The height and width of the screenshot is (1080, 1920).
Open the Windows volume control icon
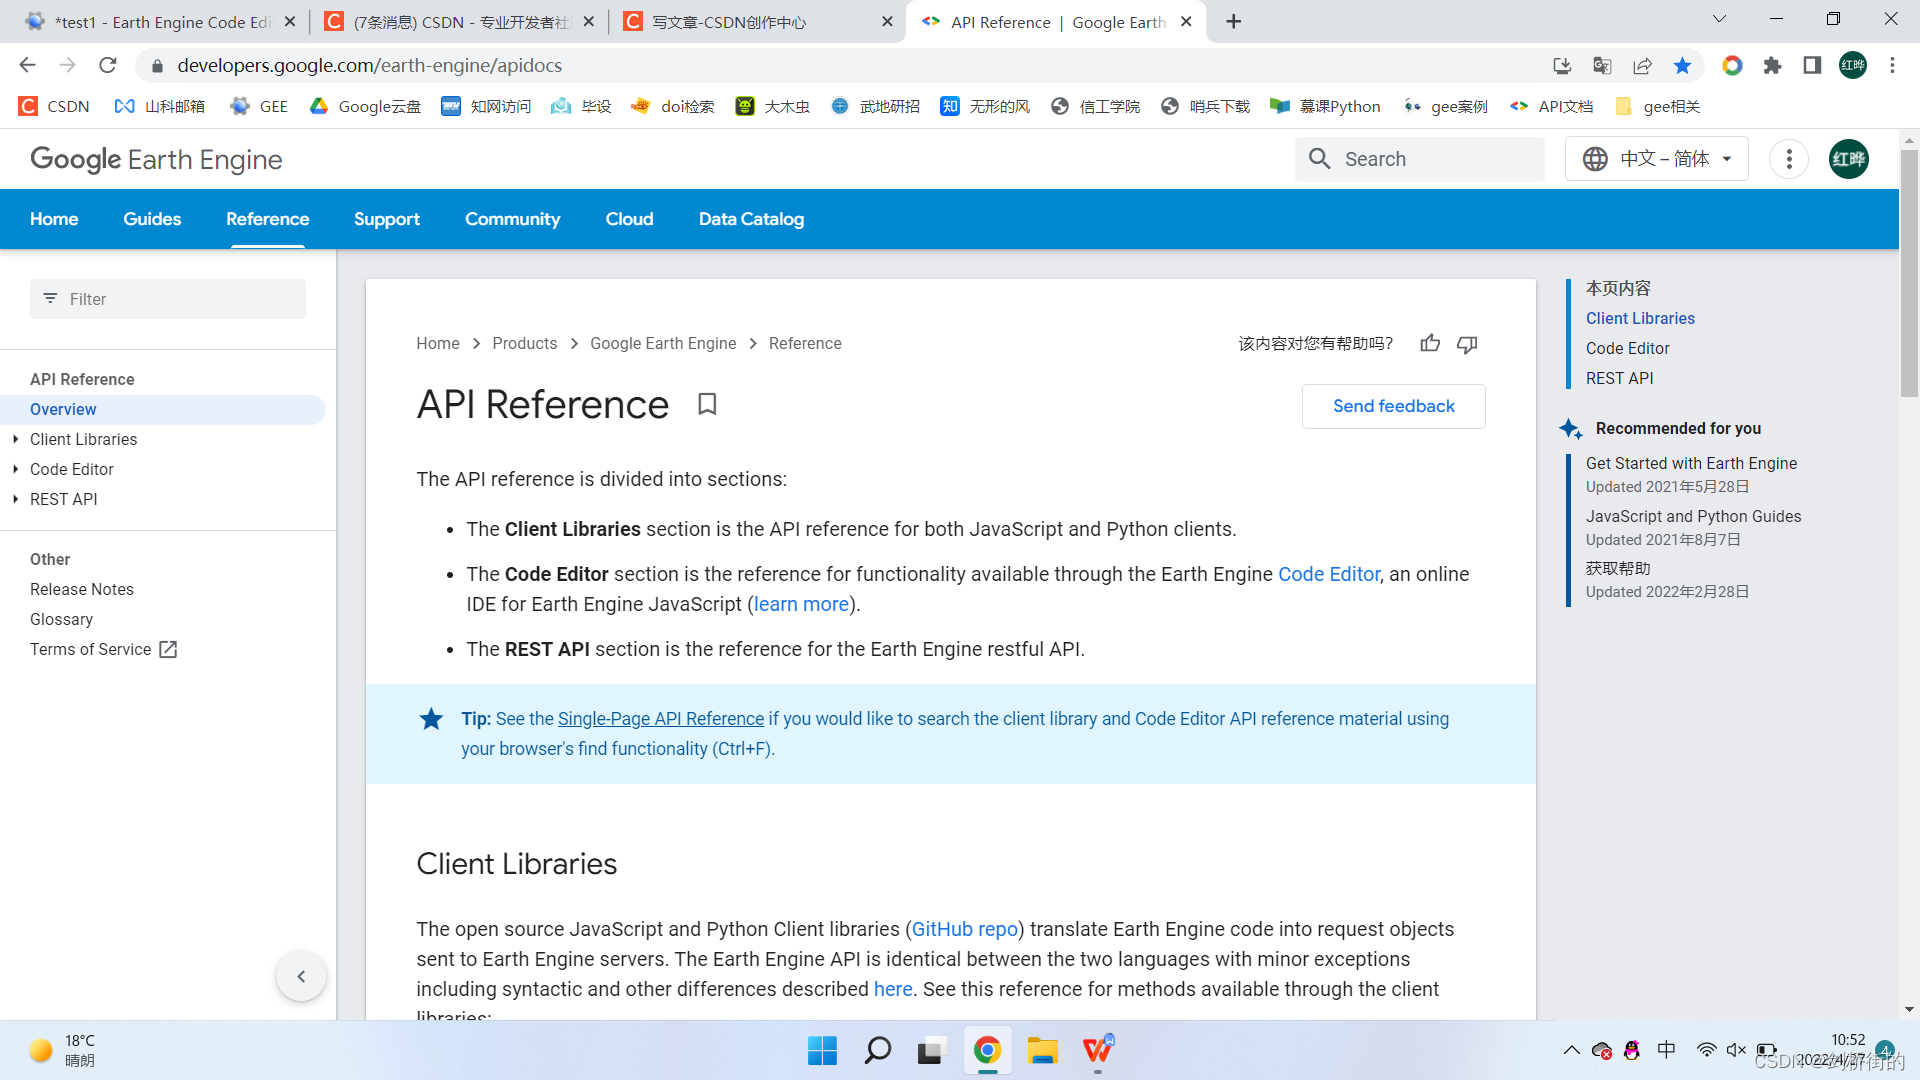click(x=1736, y=1050)
